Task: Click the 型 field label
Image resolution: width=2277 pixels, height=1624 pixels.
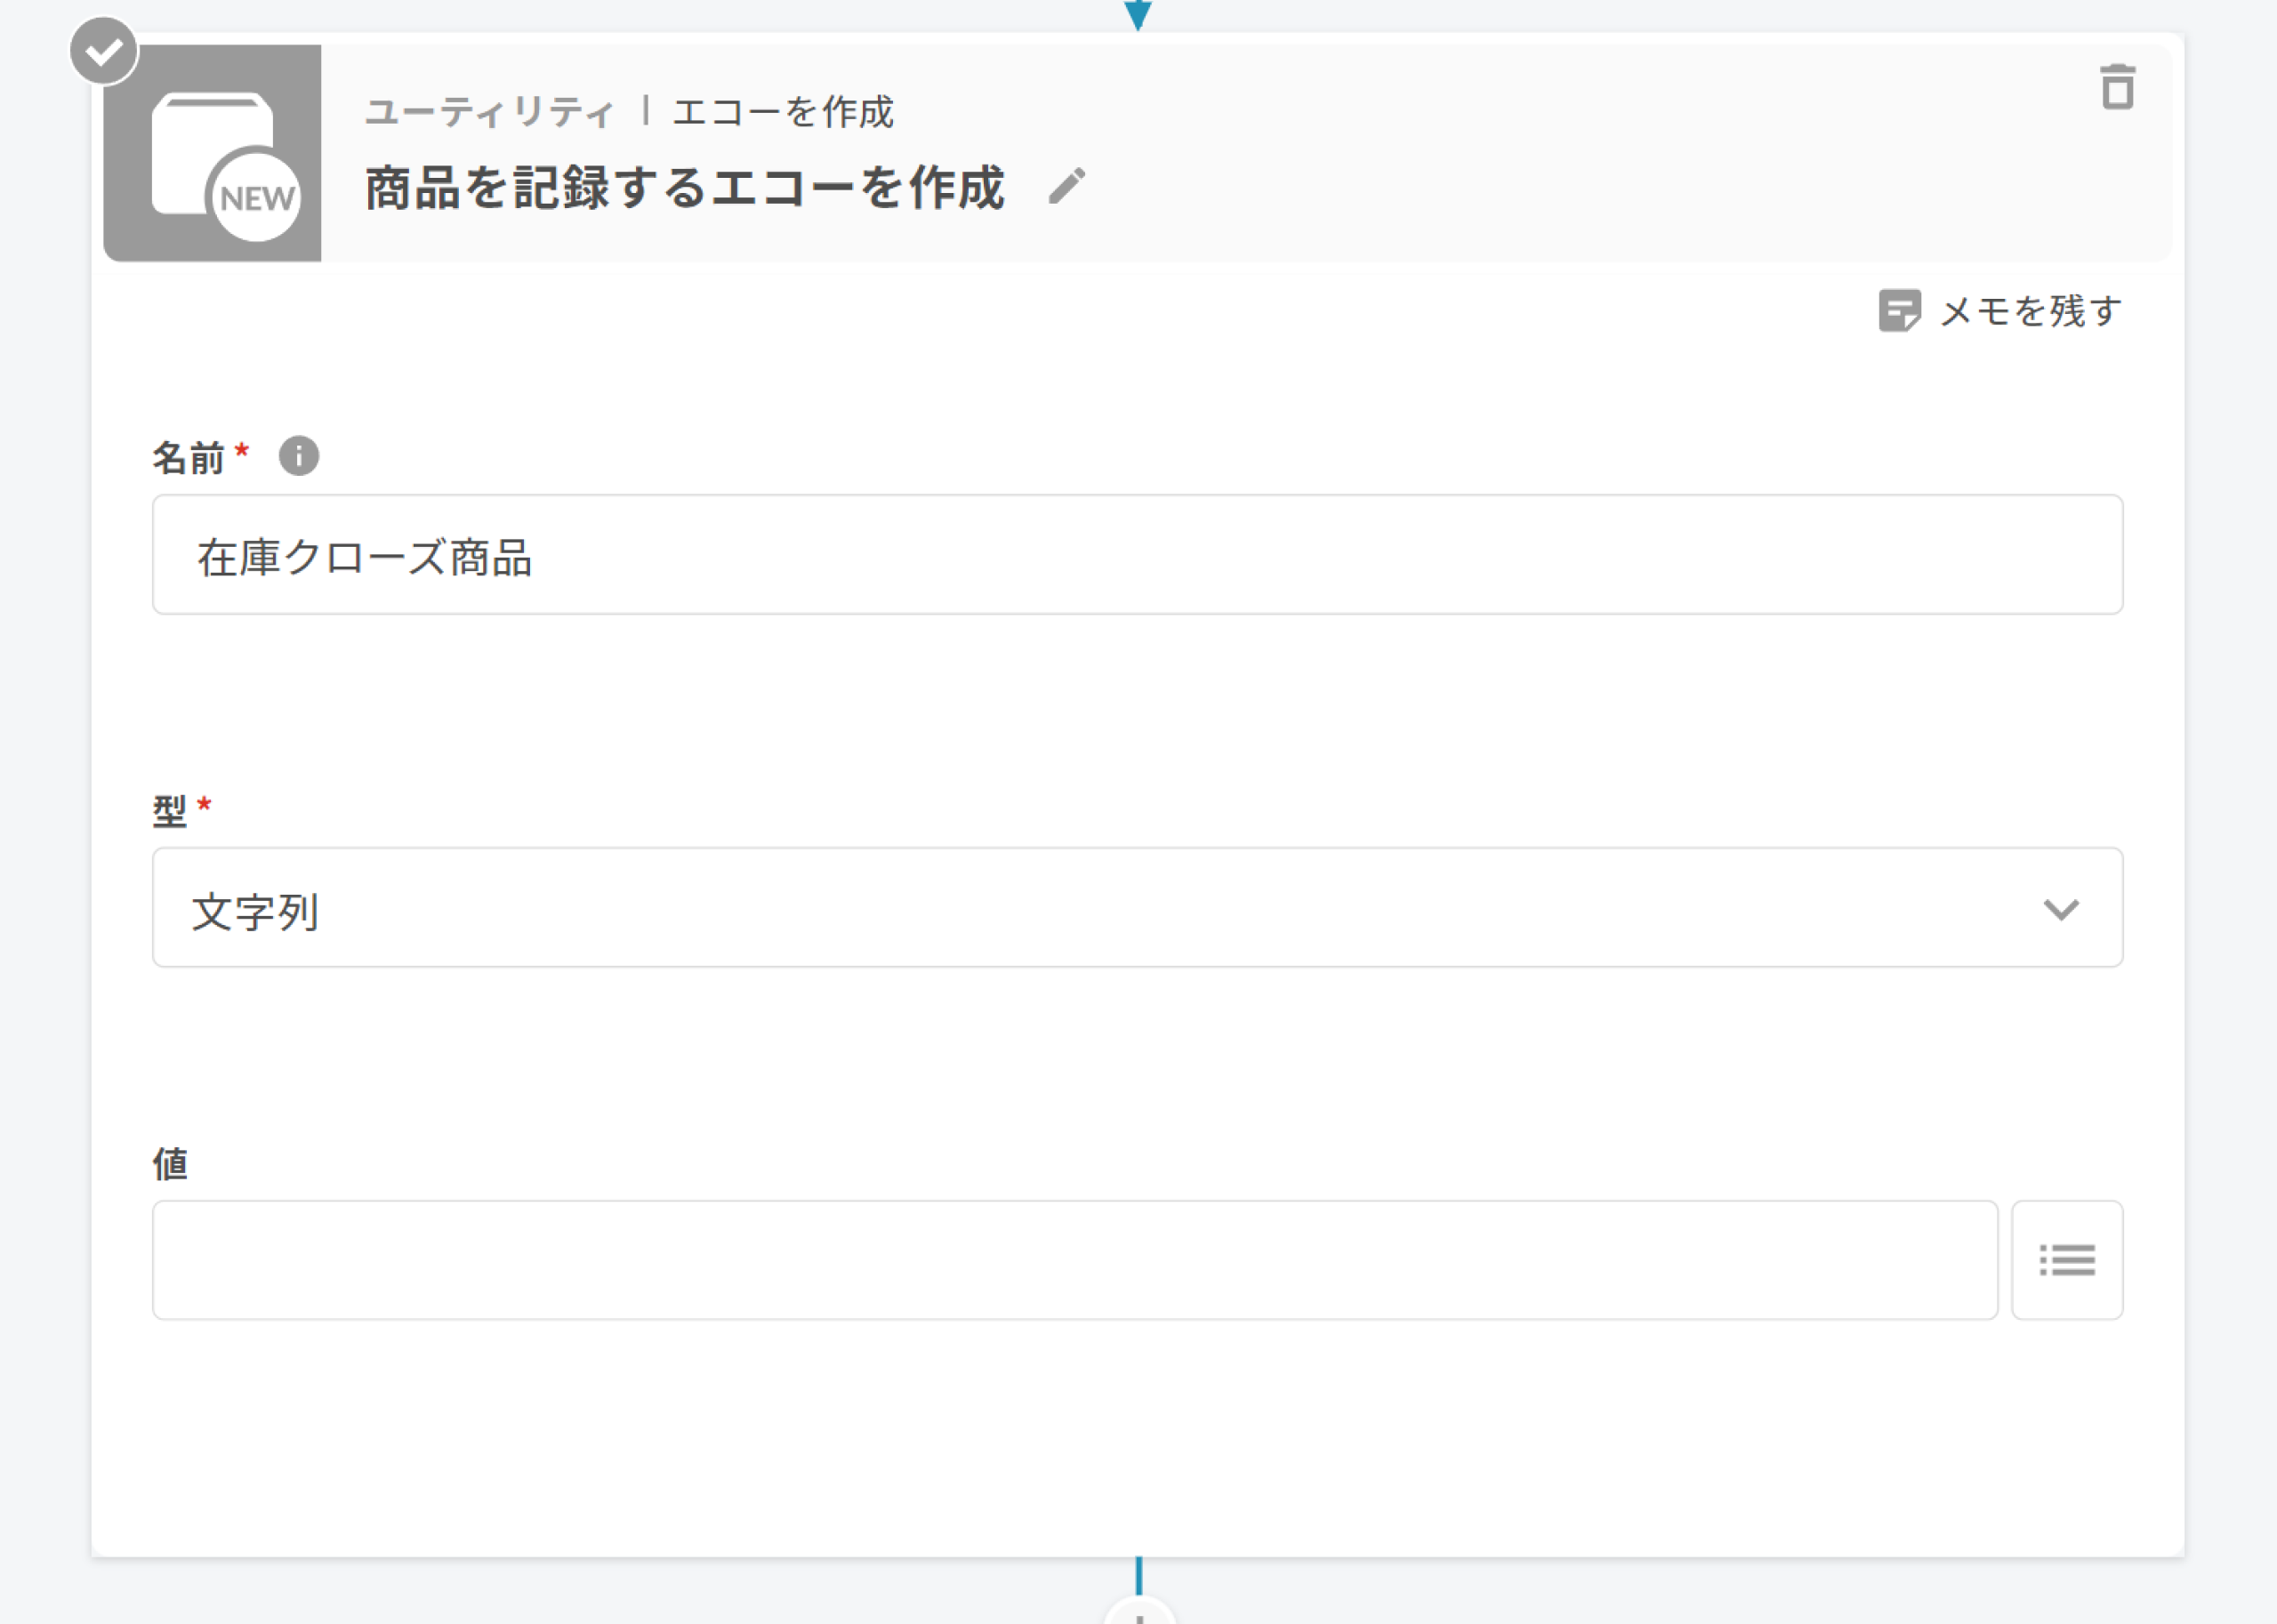Action: tap(170, 810)
